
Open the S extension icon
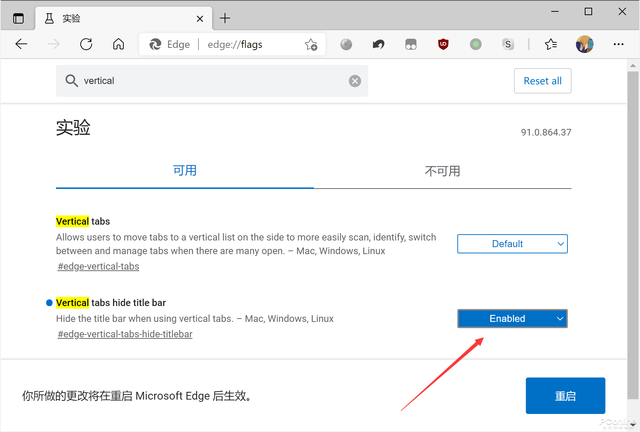(508, 44)
